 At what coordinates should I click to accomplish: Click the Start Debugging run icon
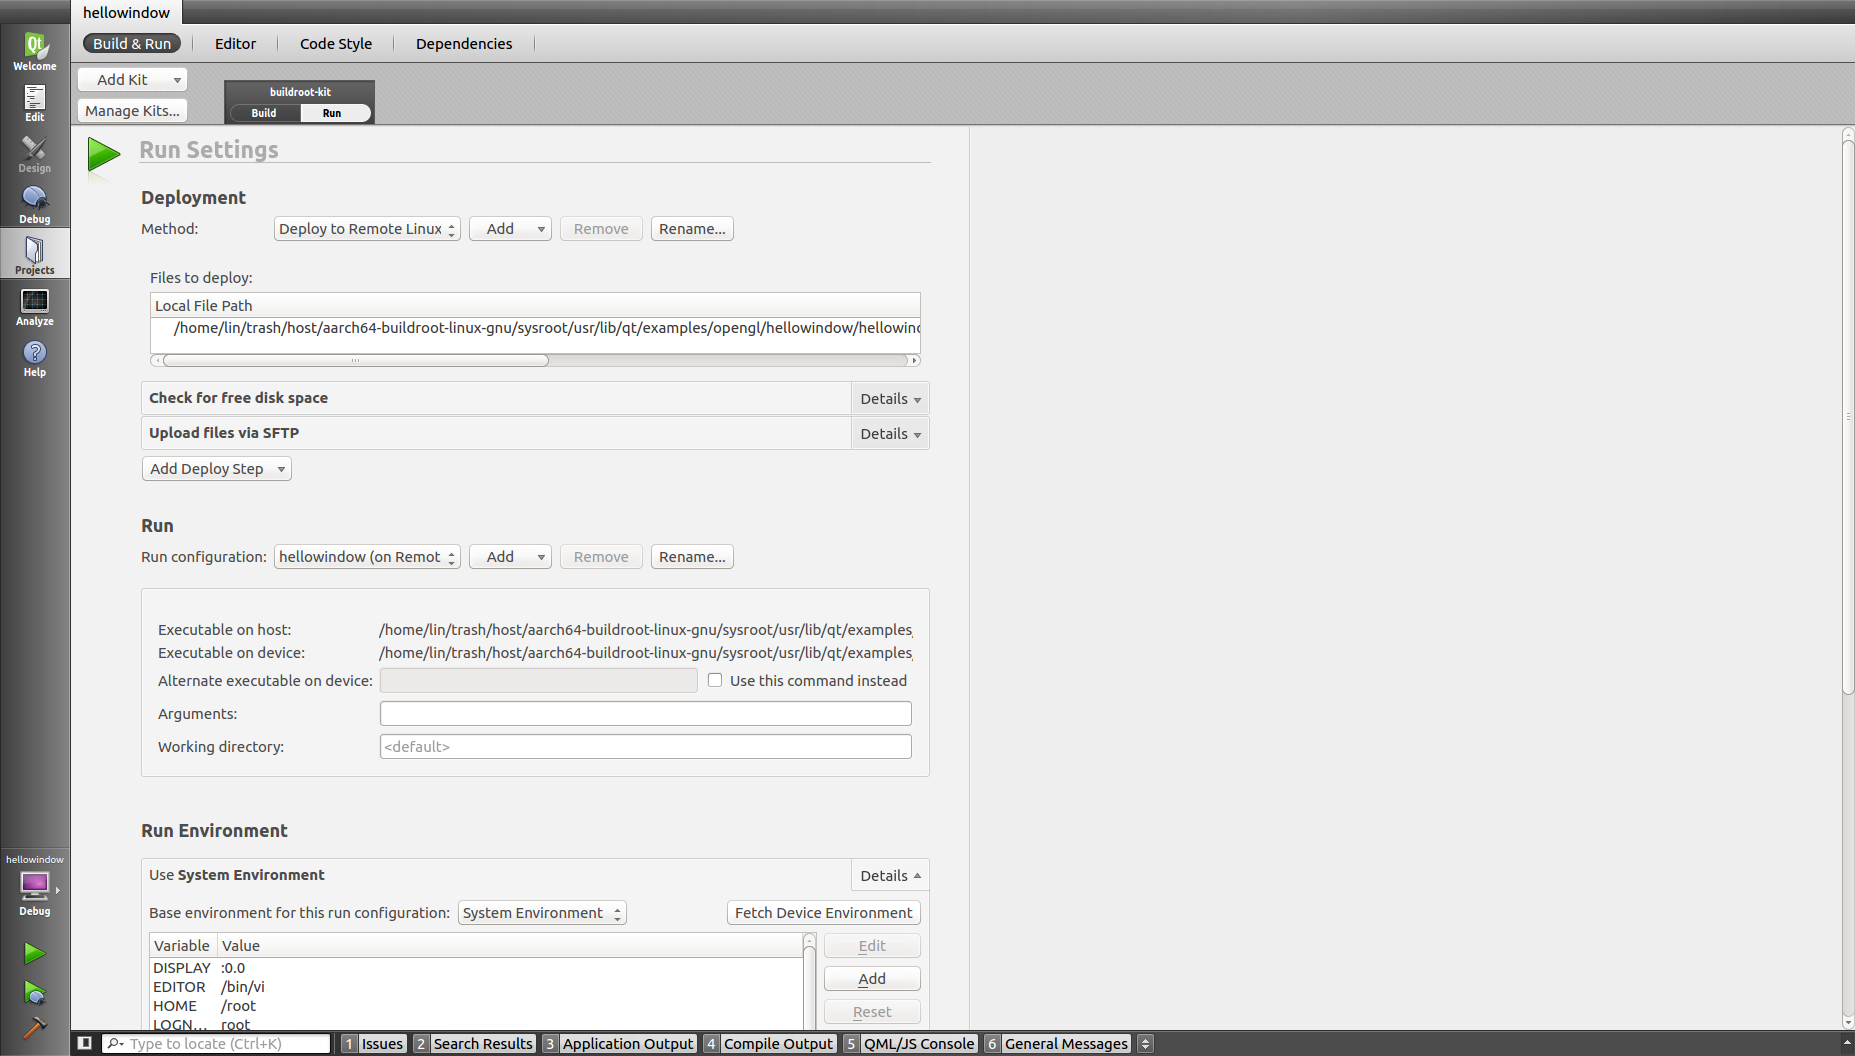coord(34,992)
